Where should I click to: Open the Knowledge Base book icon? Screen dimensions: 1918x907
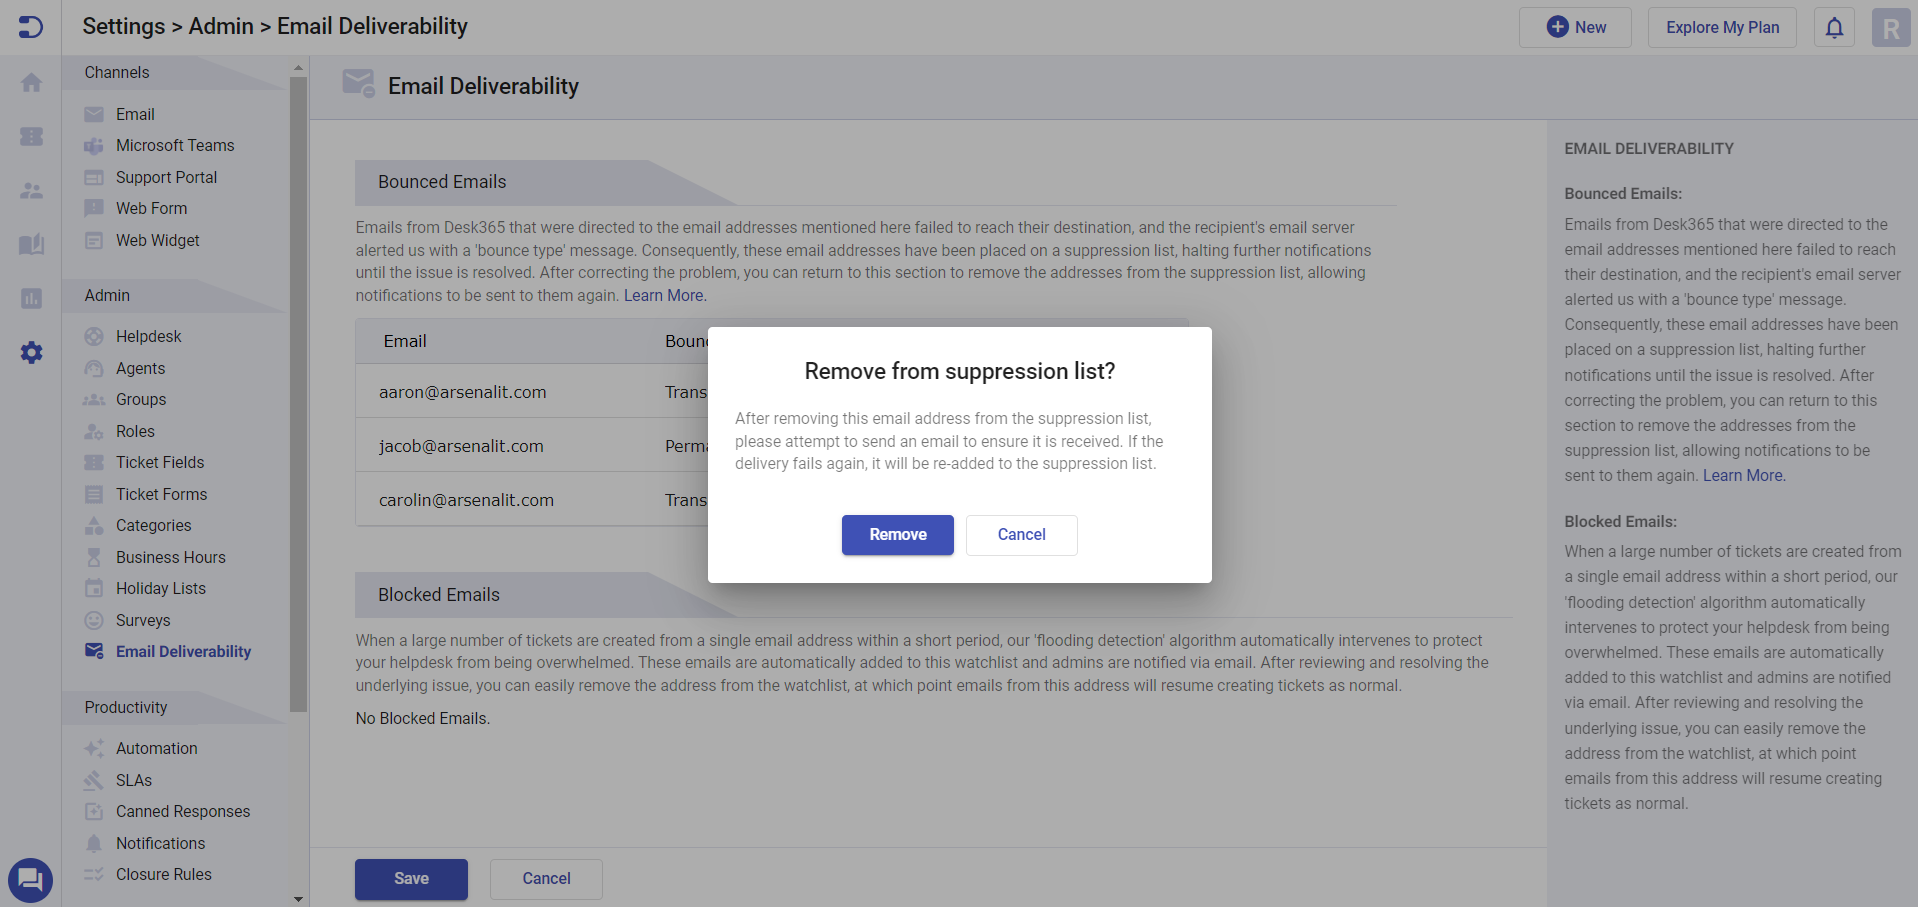(x=31, y=244)
